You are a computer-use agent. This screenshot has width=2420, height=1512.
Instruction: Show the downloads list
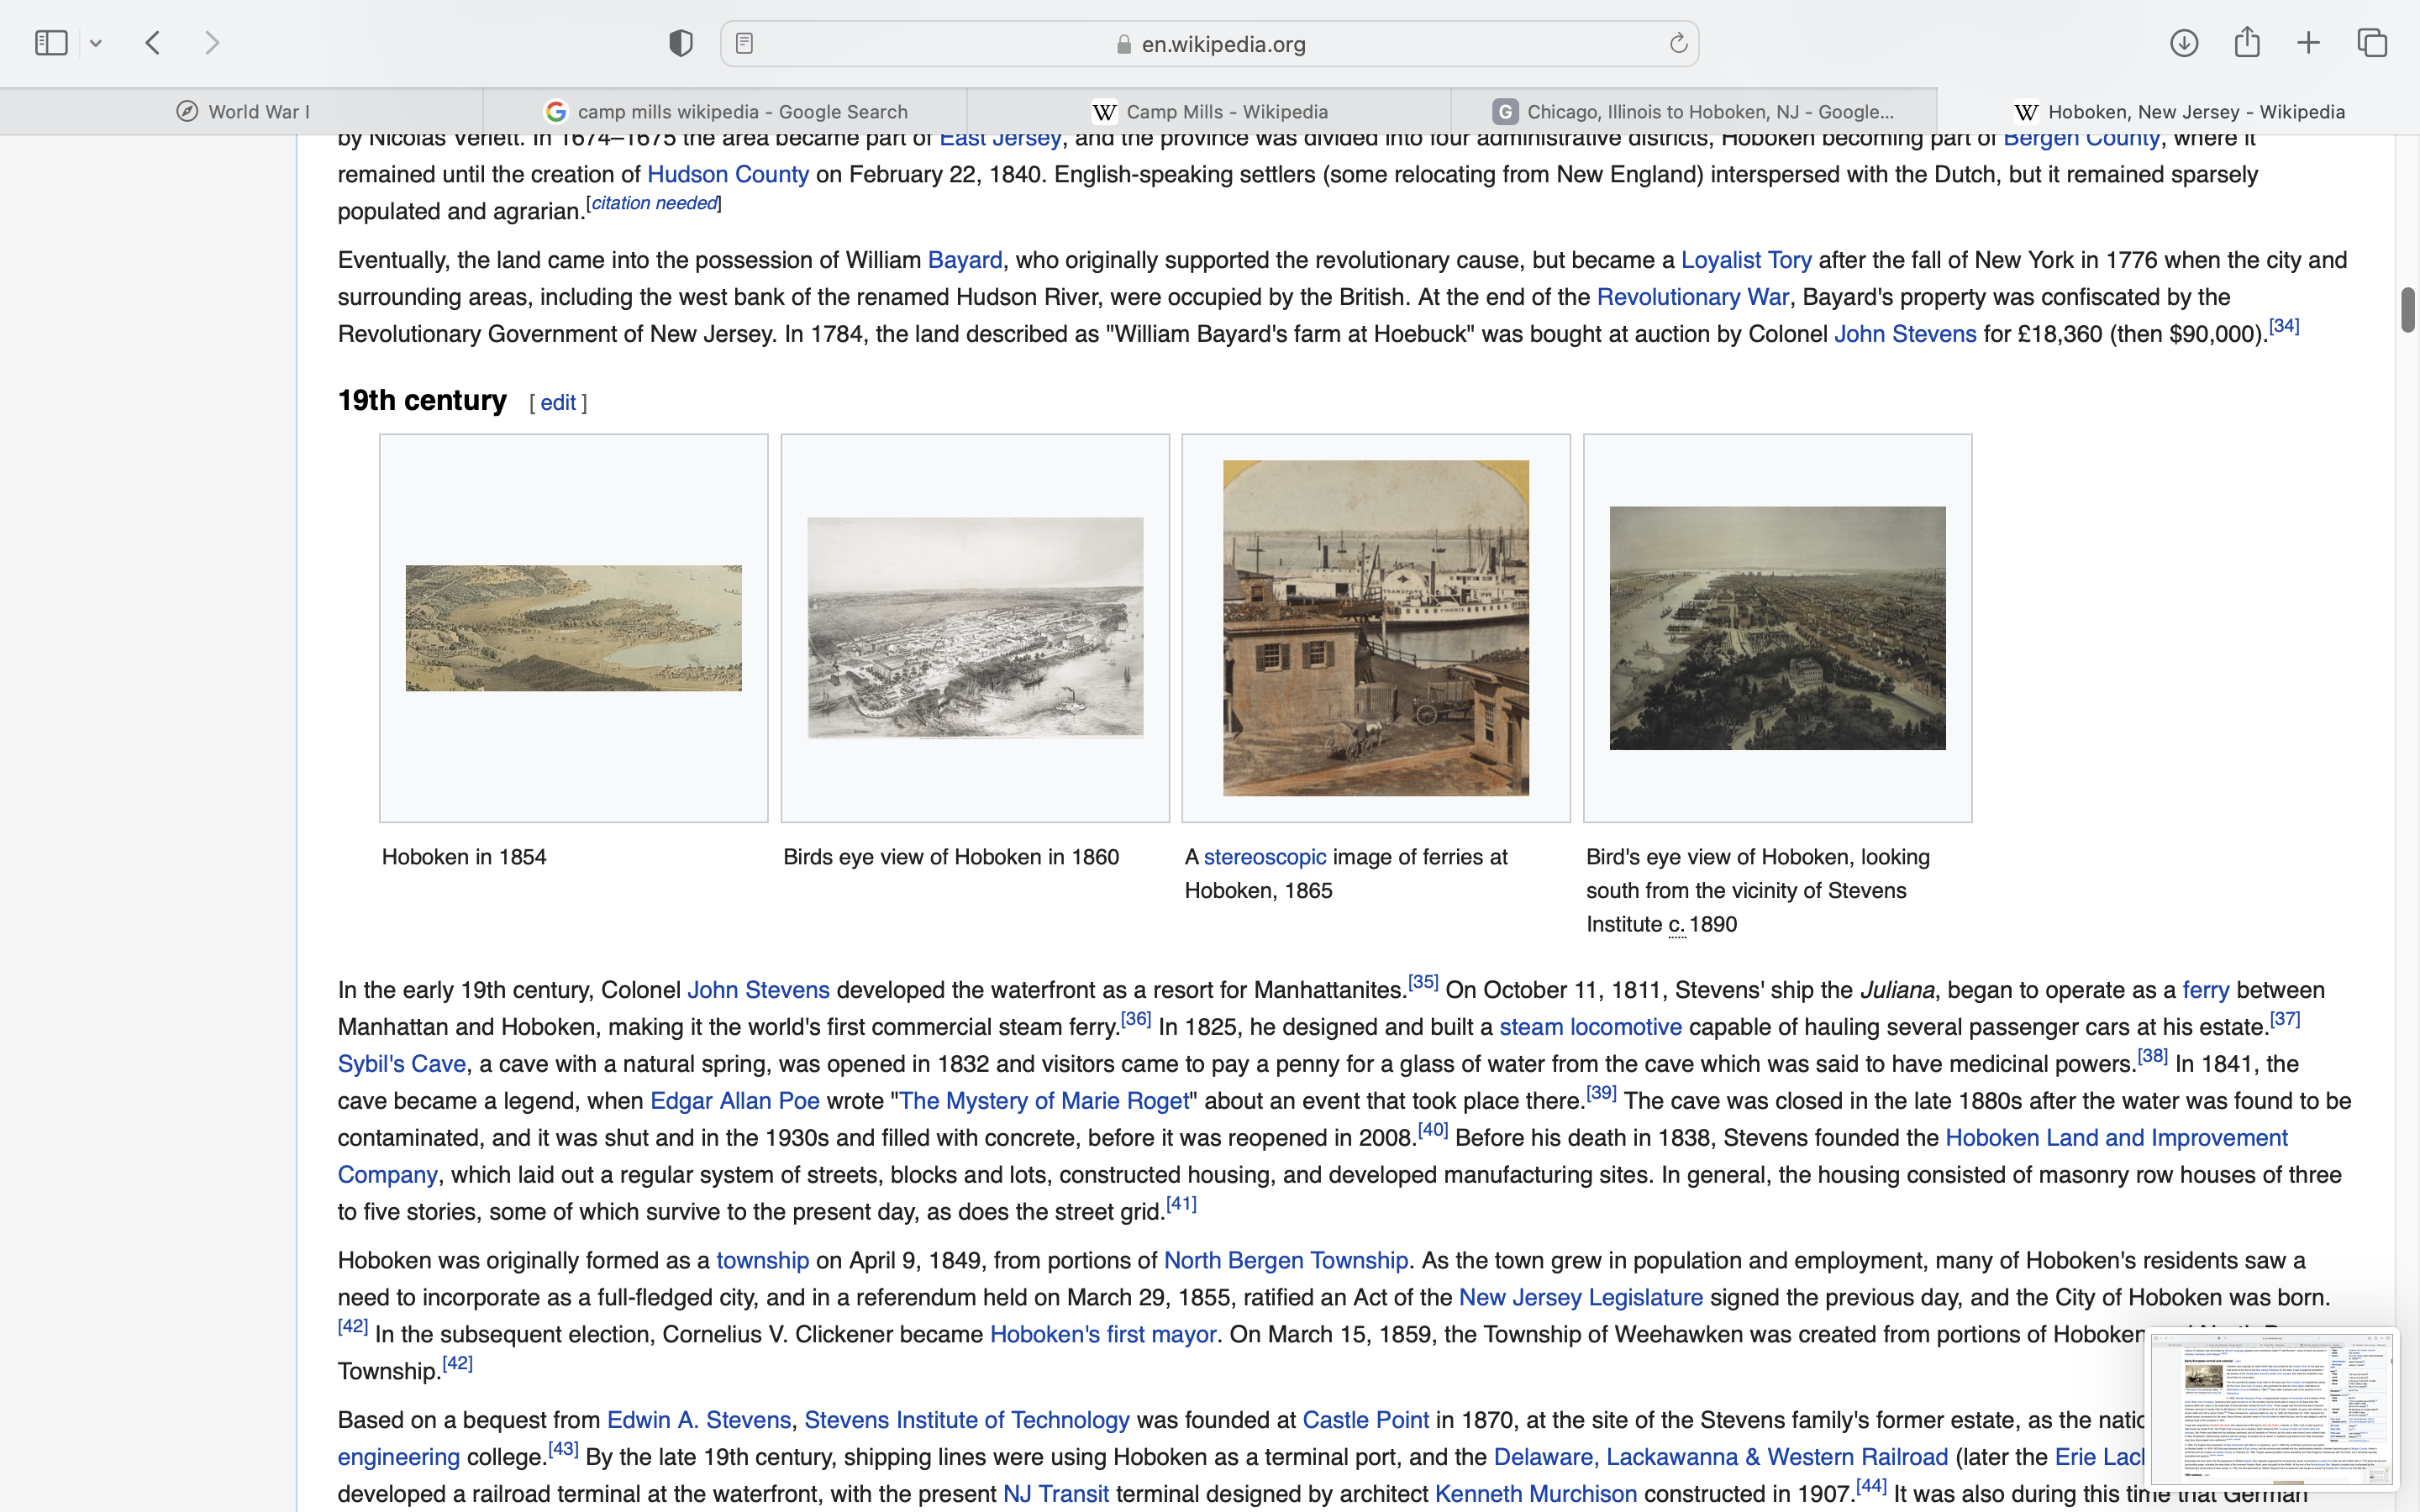point(2184,43)
